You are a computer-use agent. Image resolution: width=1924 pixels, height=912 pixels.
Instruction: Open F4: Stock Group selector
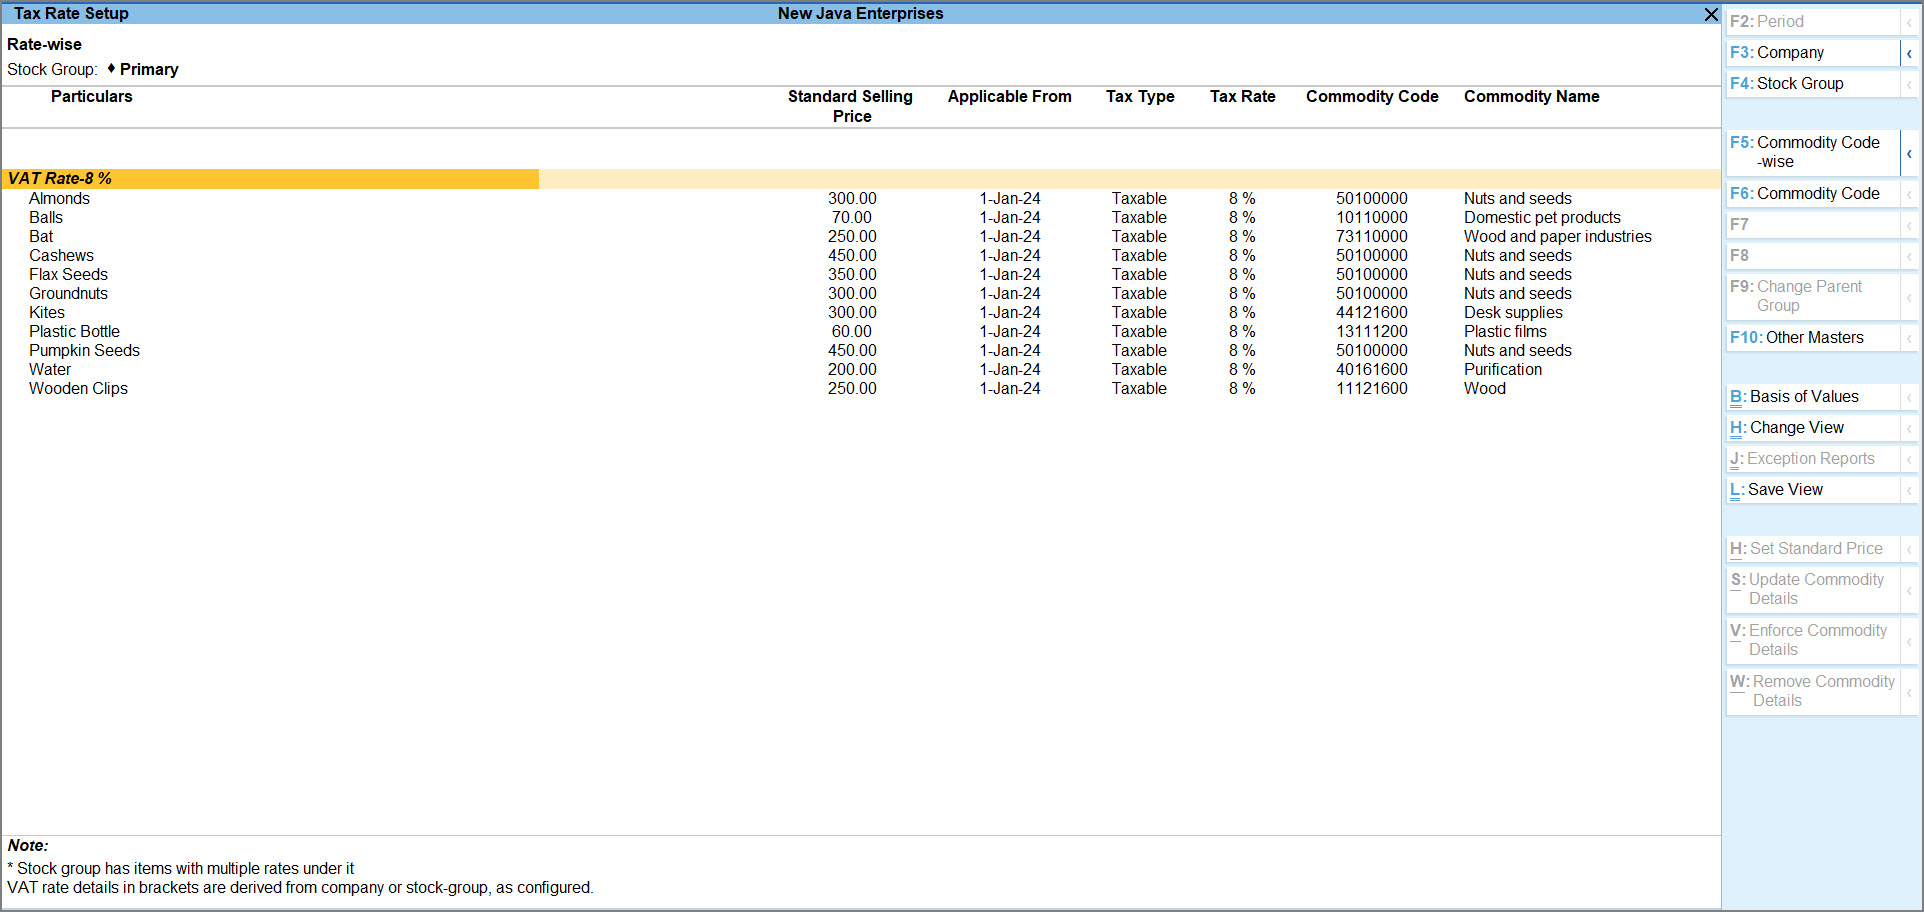point(1812,83)
